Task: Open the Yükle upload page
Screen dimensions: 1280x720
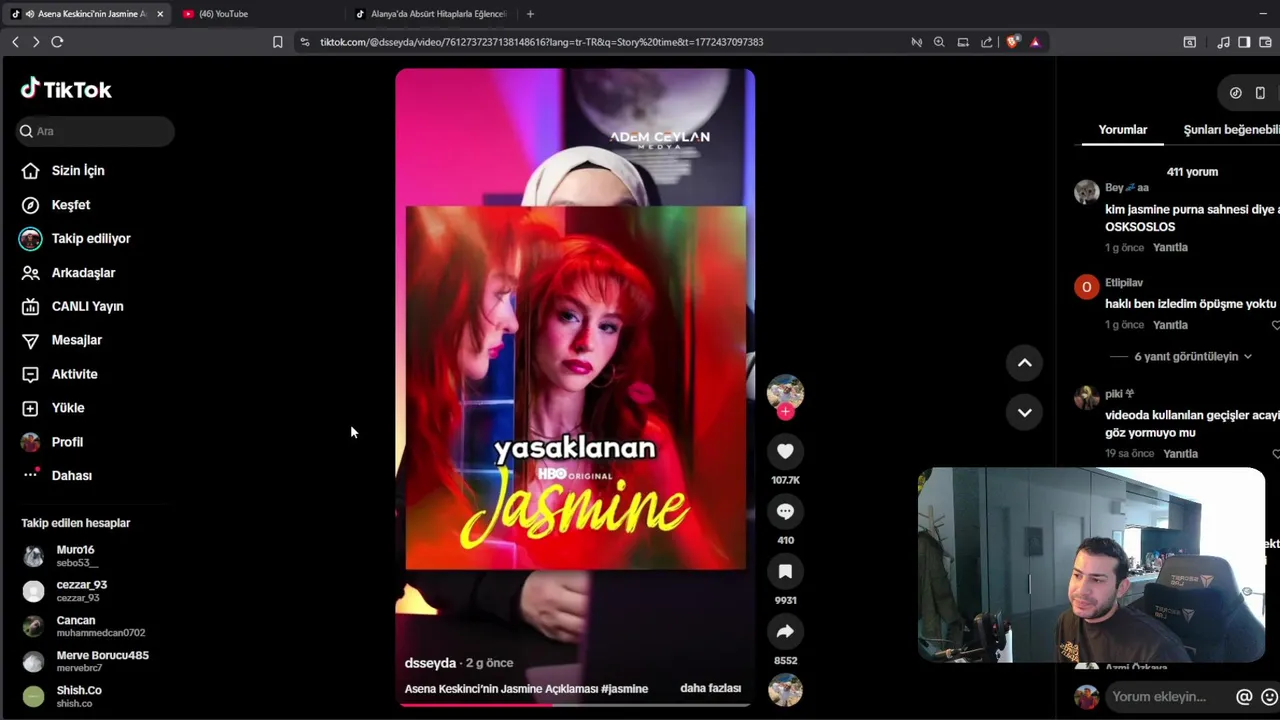Action: pyautogui.click(x=53, y=408)
